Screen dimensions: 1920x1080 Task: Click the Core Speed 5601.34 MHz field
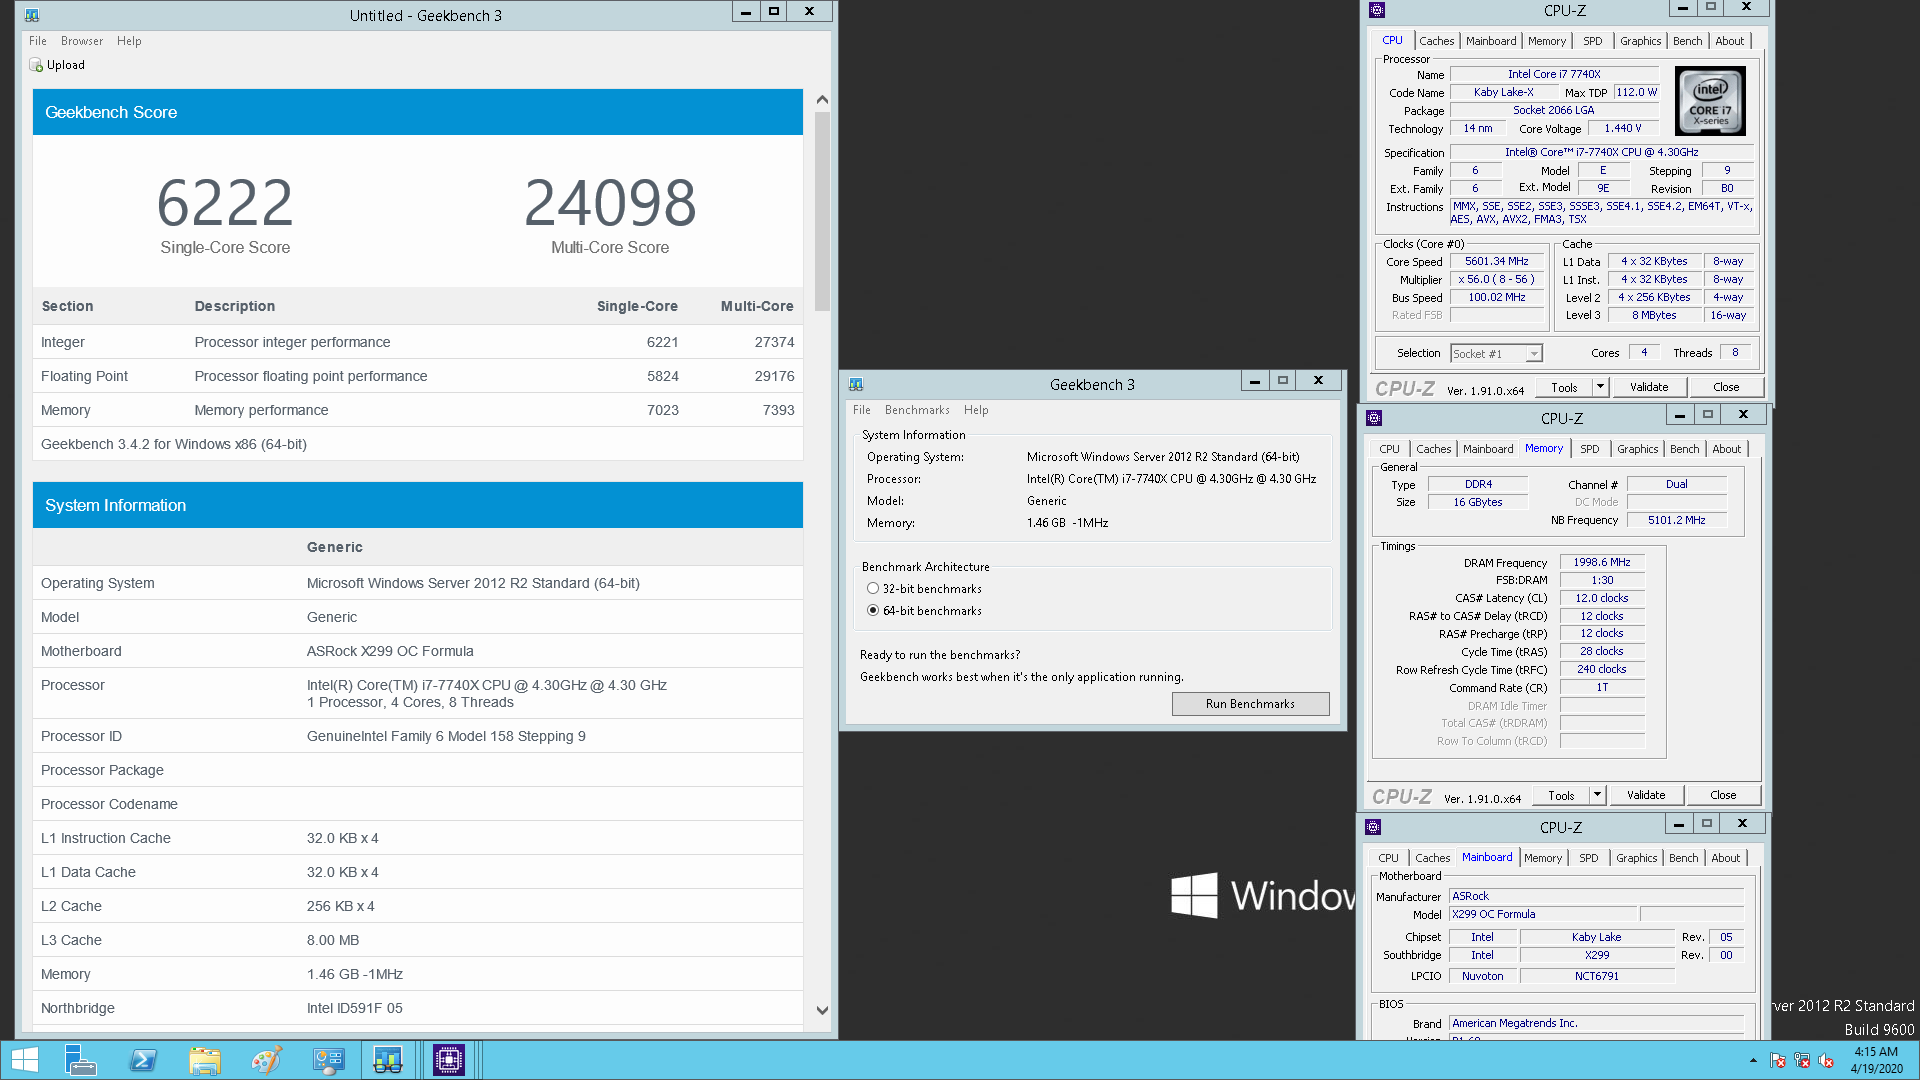pyautogui.click(x=1496, y=262)
